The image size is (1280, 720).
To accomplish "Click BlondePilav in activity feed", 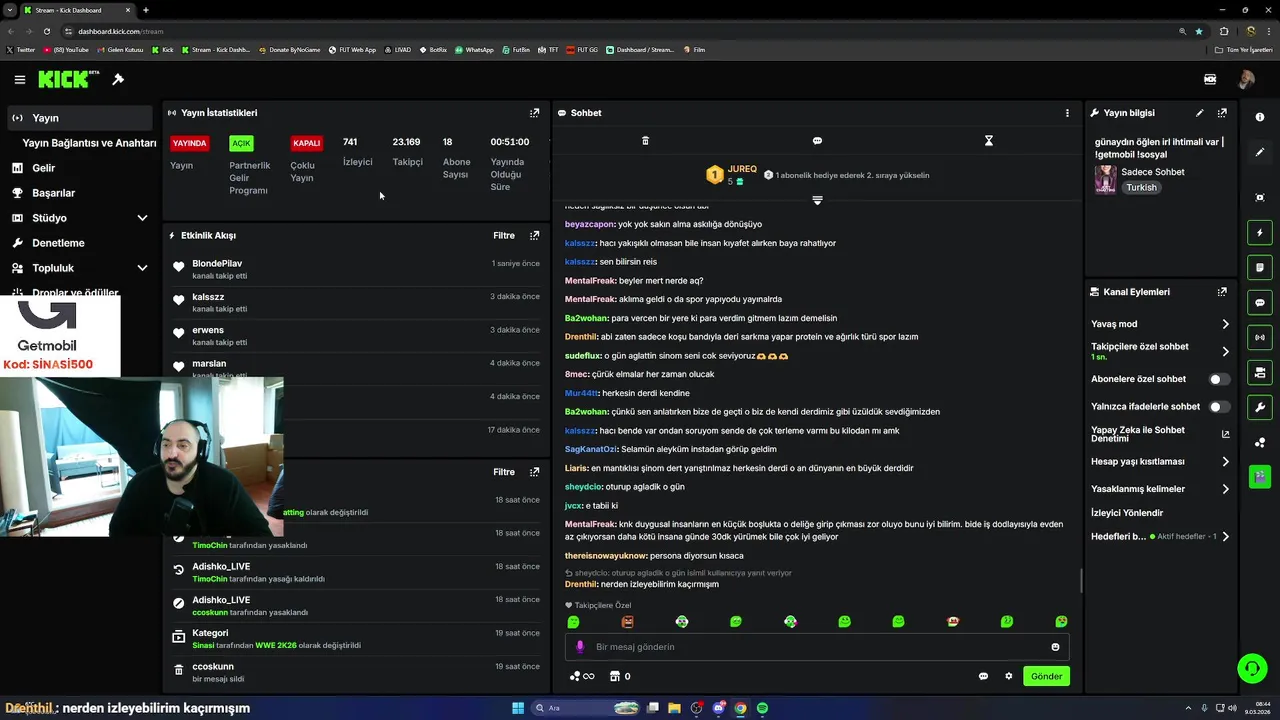I will click(x=217, y=264).
